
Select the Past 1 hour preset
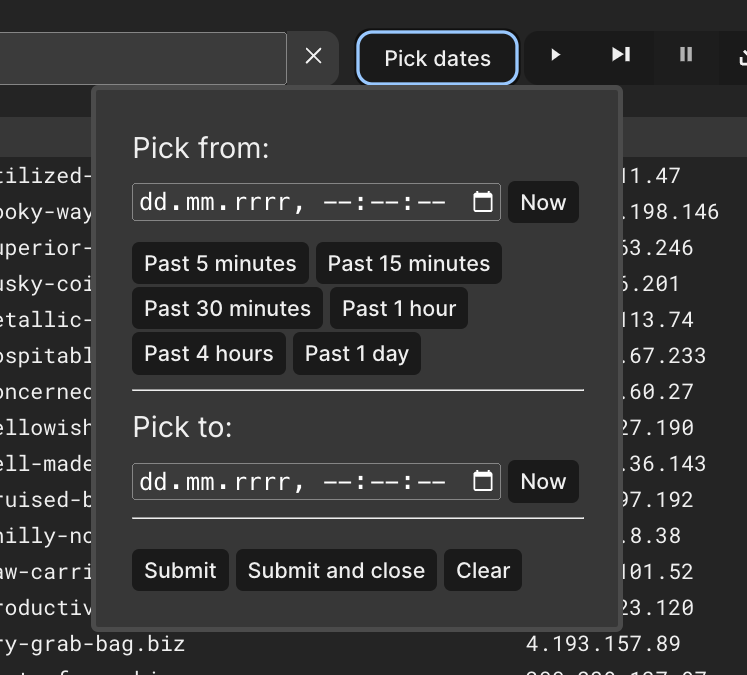coord(399,309)
